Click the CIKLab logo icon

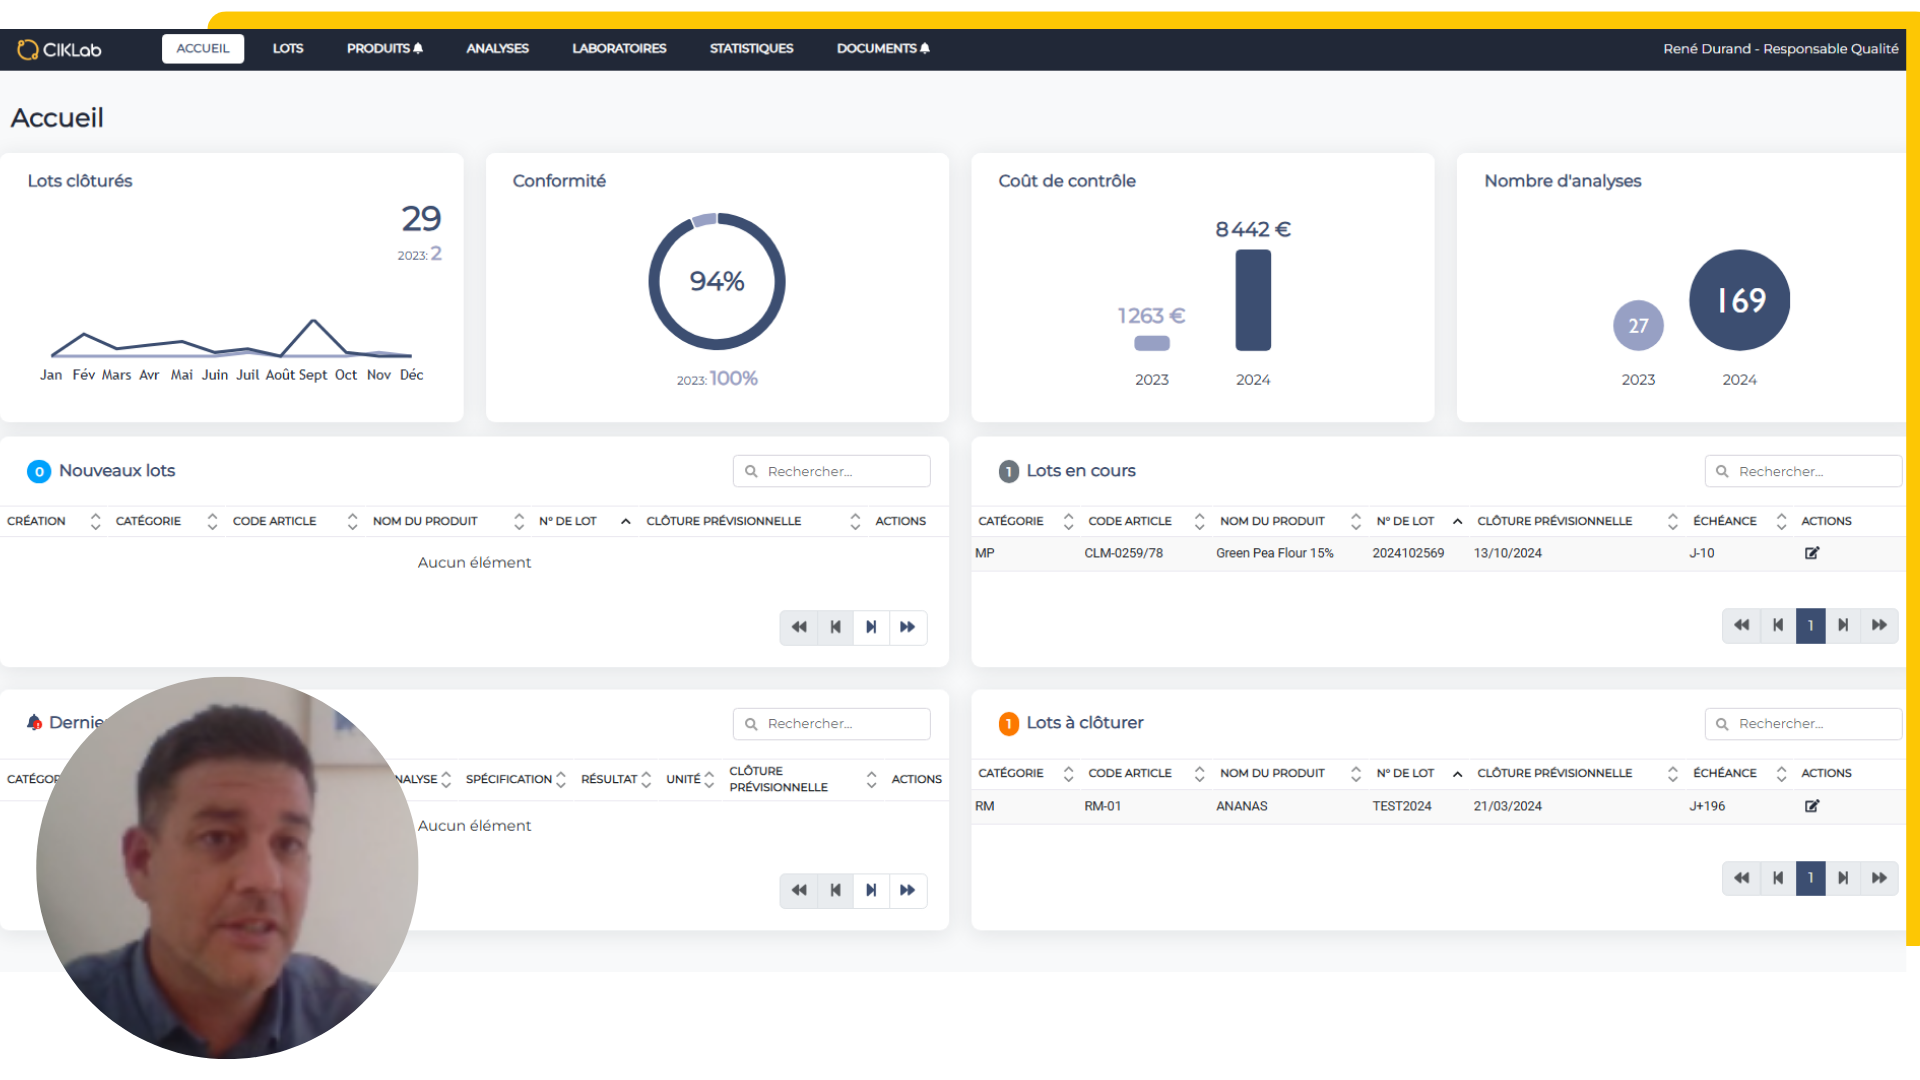[28, 49]
